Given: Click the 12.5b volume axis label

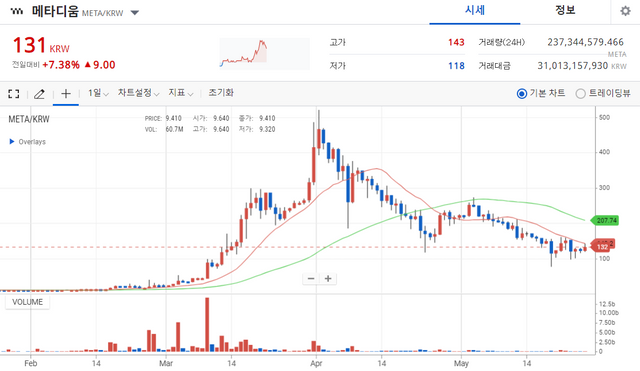Looking at the screenshot, I should (607, 304).
